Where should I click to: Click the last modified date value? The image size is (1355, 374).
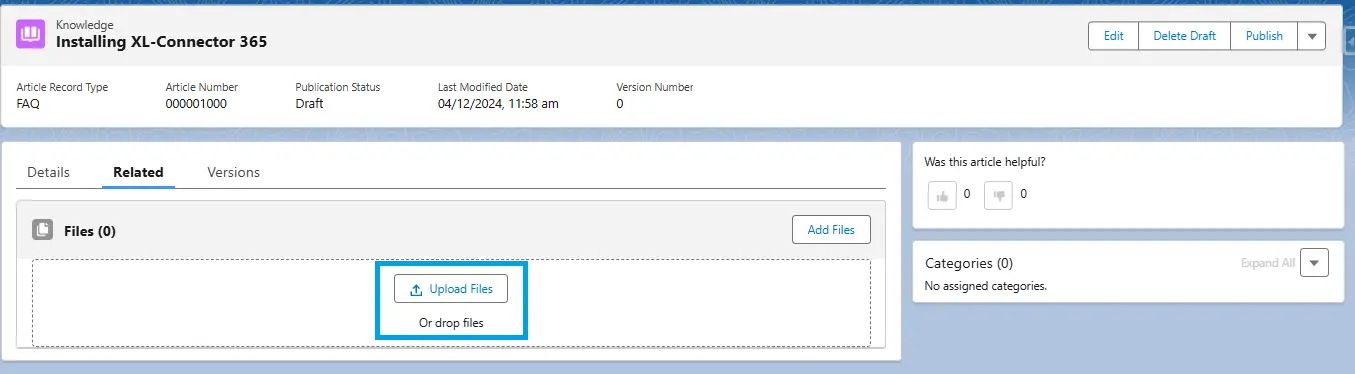click(498, 104)
